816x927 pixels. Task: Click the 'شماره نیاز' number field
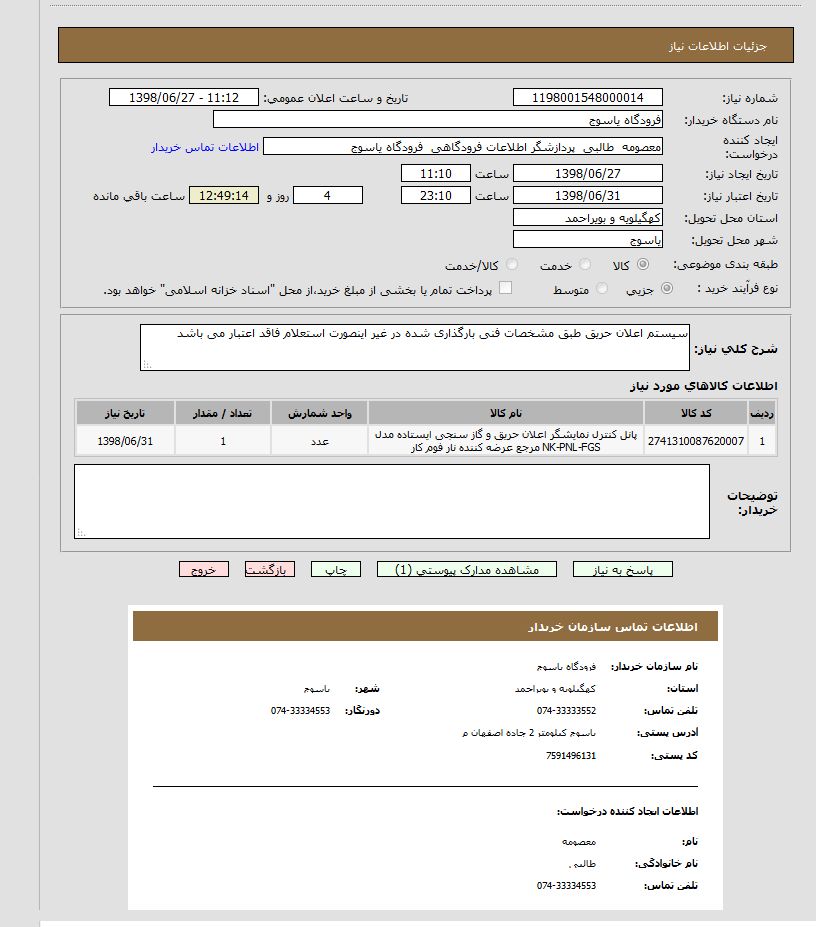(x=587, y=97)
